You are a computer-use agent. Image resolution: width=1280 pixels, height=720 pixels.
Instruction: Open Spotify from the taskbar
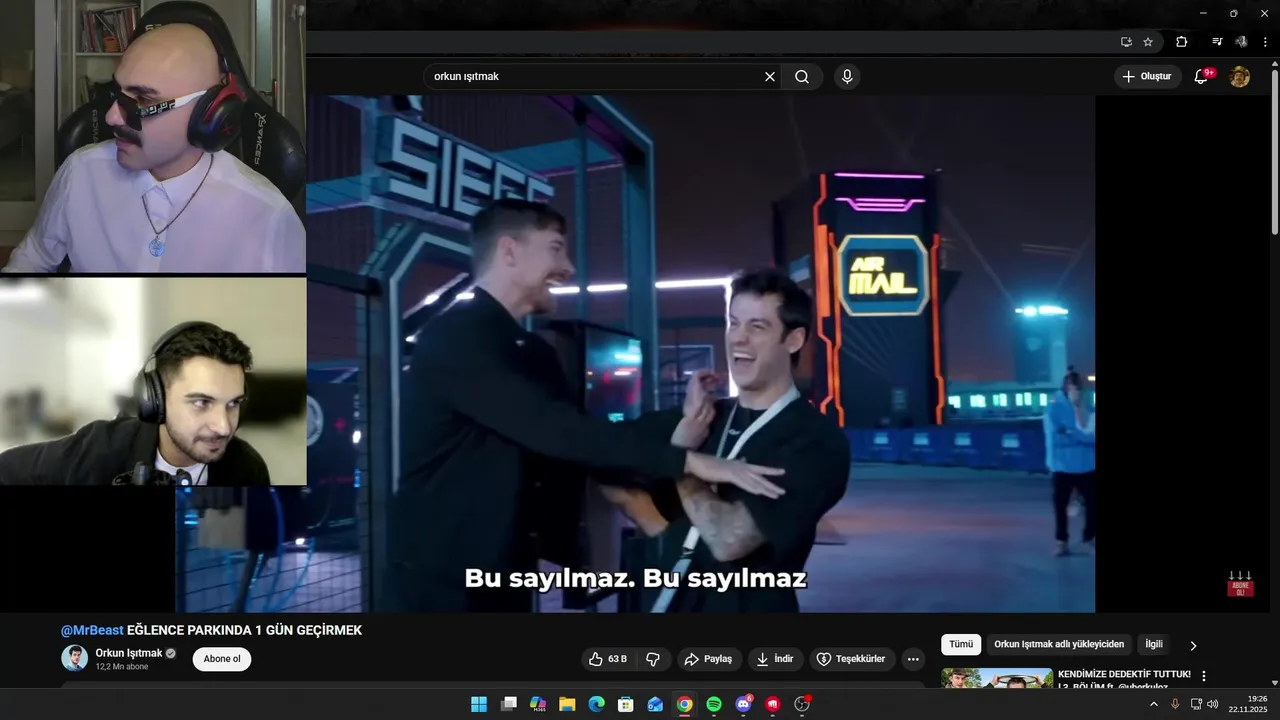(714, 704)
